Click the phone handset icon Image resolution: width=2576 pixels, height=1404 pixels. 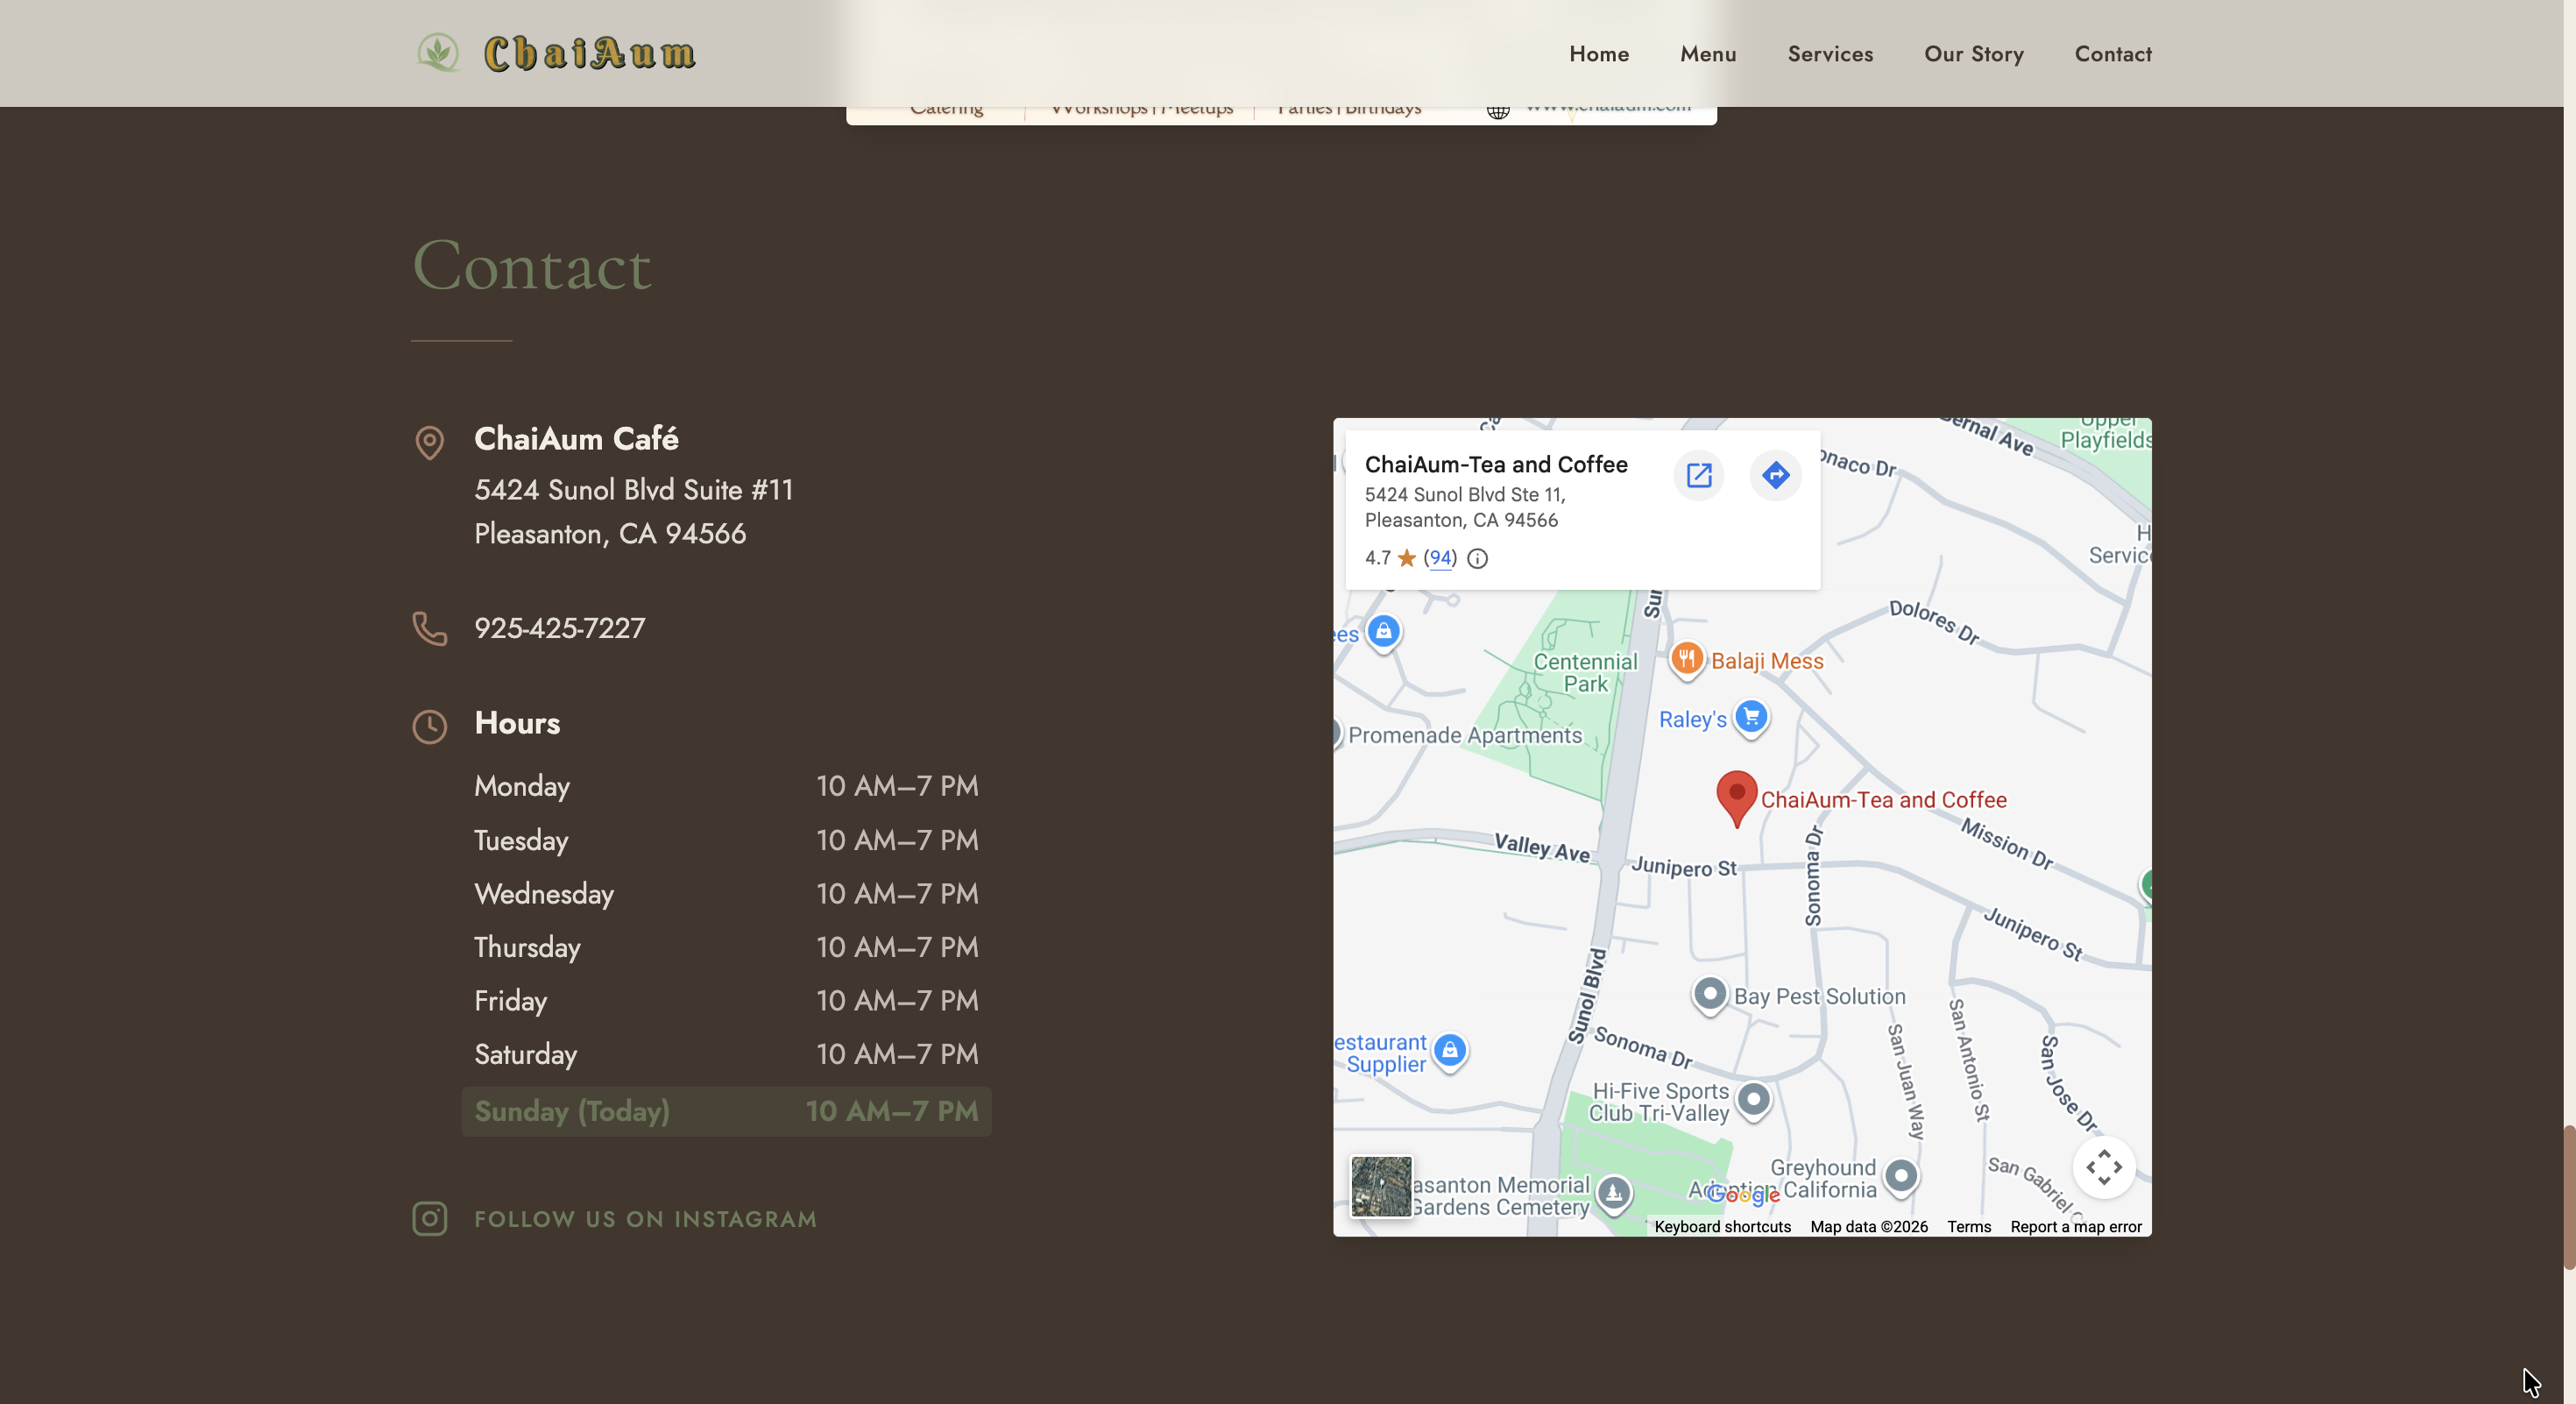tap(430, 629)
